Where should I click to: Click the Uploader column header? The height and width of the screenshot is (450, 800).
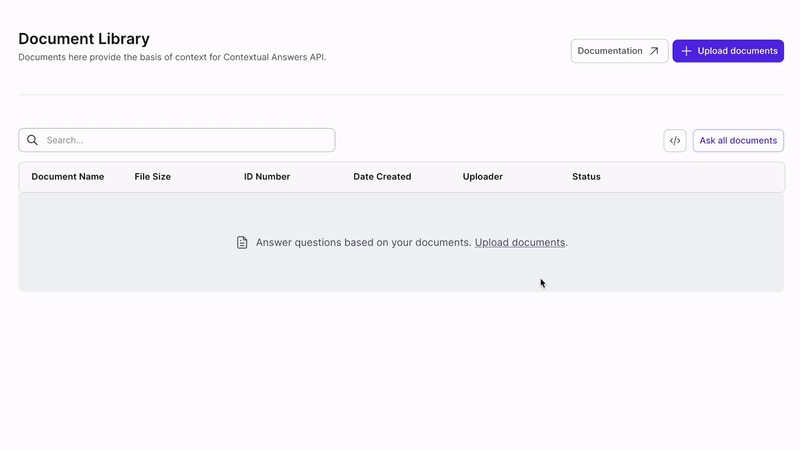(x=483, y=177)
